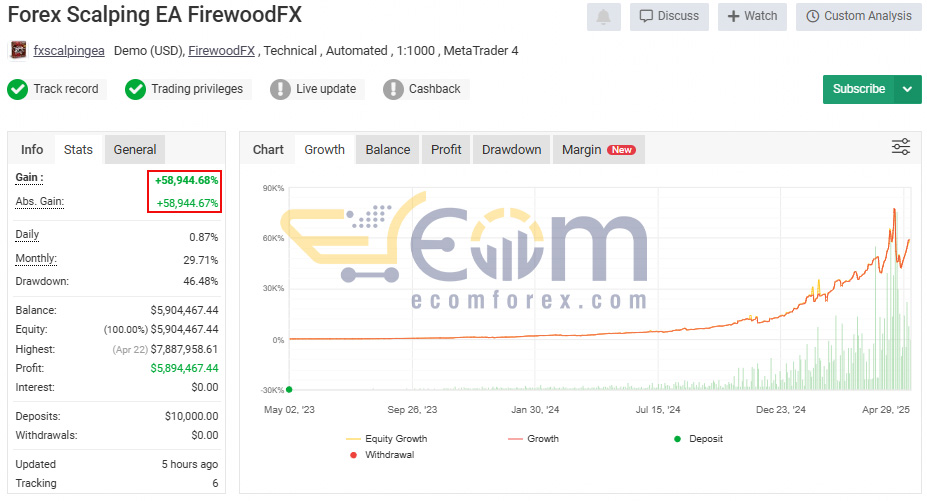Toggle the Withdrawal legend series
This screenshot has width=927, height=501.
(382, 455)
